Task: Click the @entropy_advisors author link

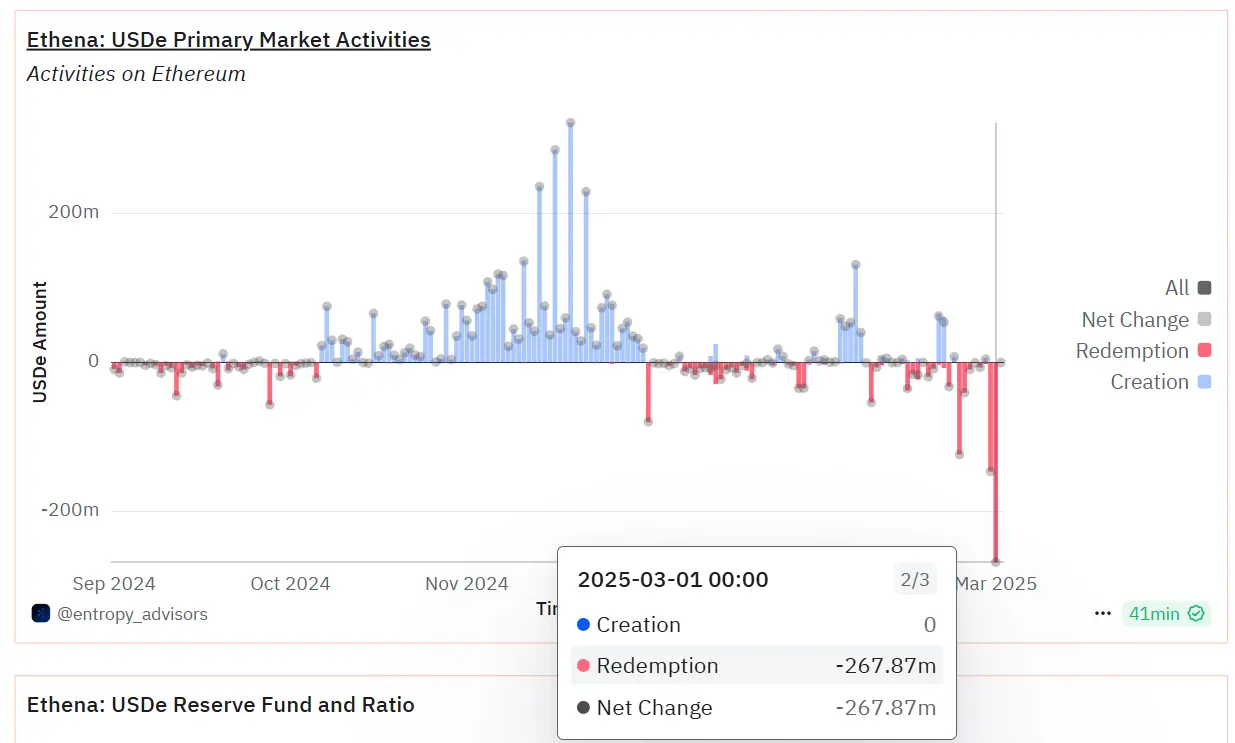Action: pyautogui.click(x=132, y=614)
